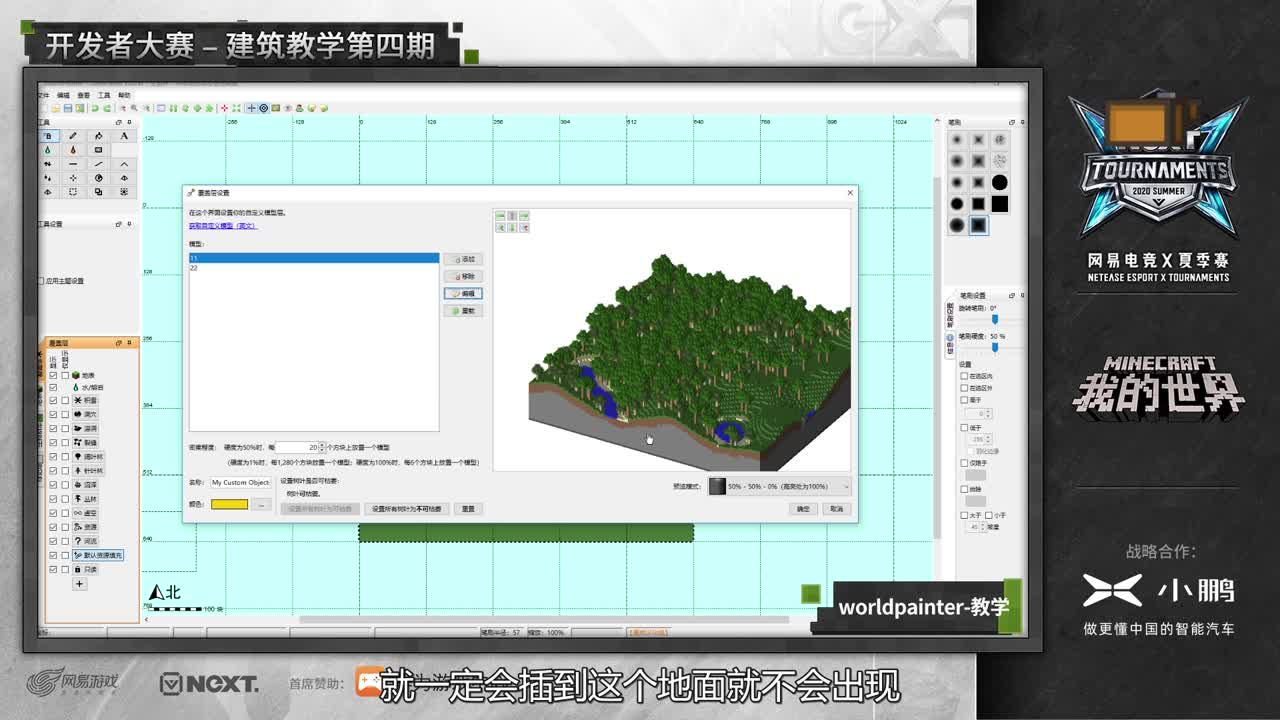Image resolution: width=1280 pixels, height=720 pixels.
Task: Choose the large solid black circle brush
Action: click(1000, 182)
